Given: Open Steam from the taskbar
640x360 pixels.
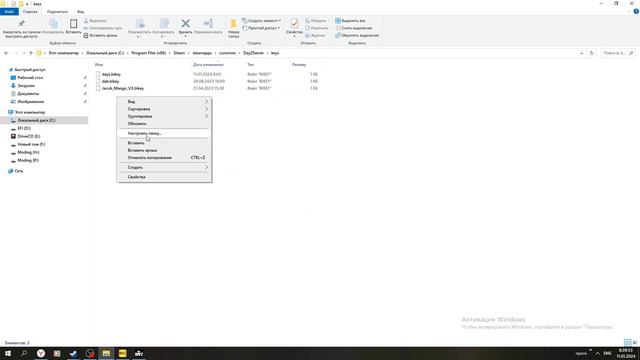Looking at the screenshot, I should (x=73, y=353).
